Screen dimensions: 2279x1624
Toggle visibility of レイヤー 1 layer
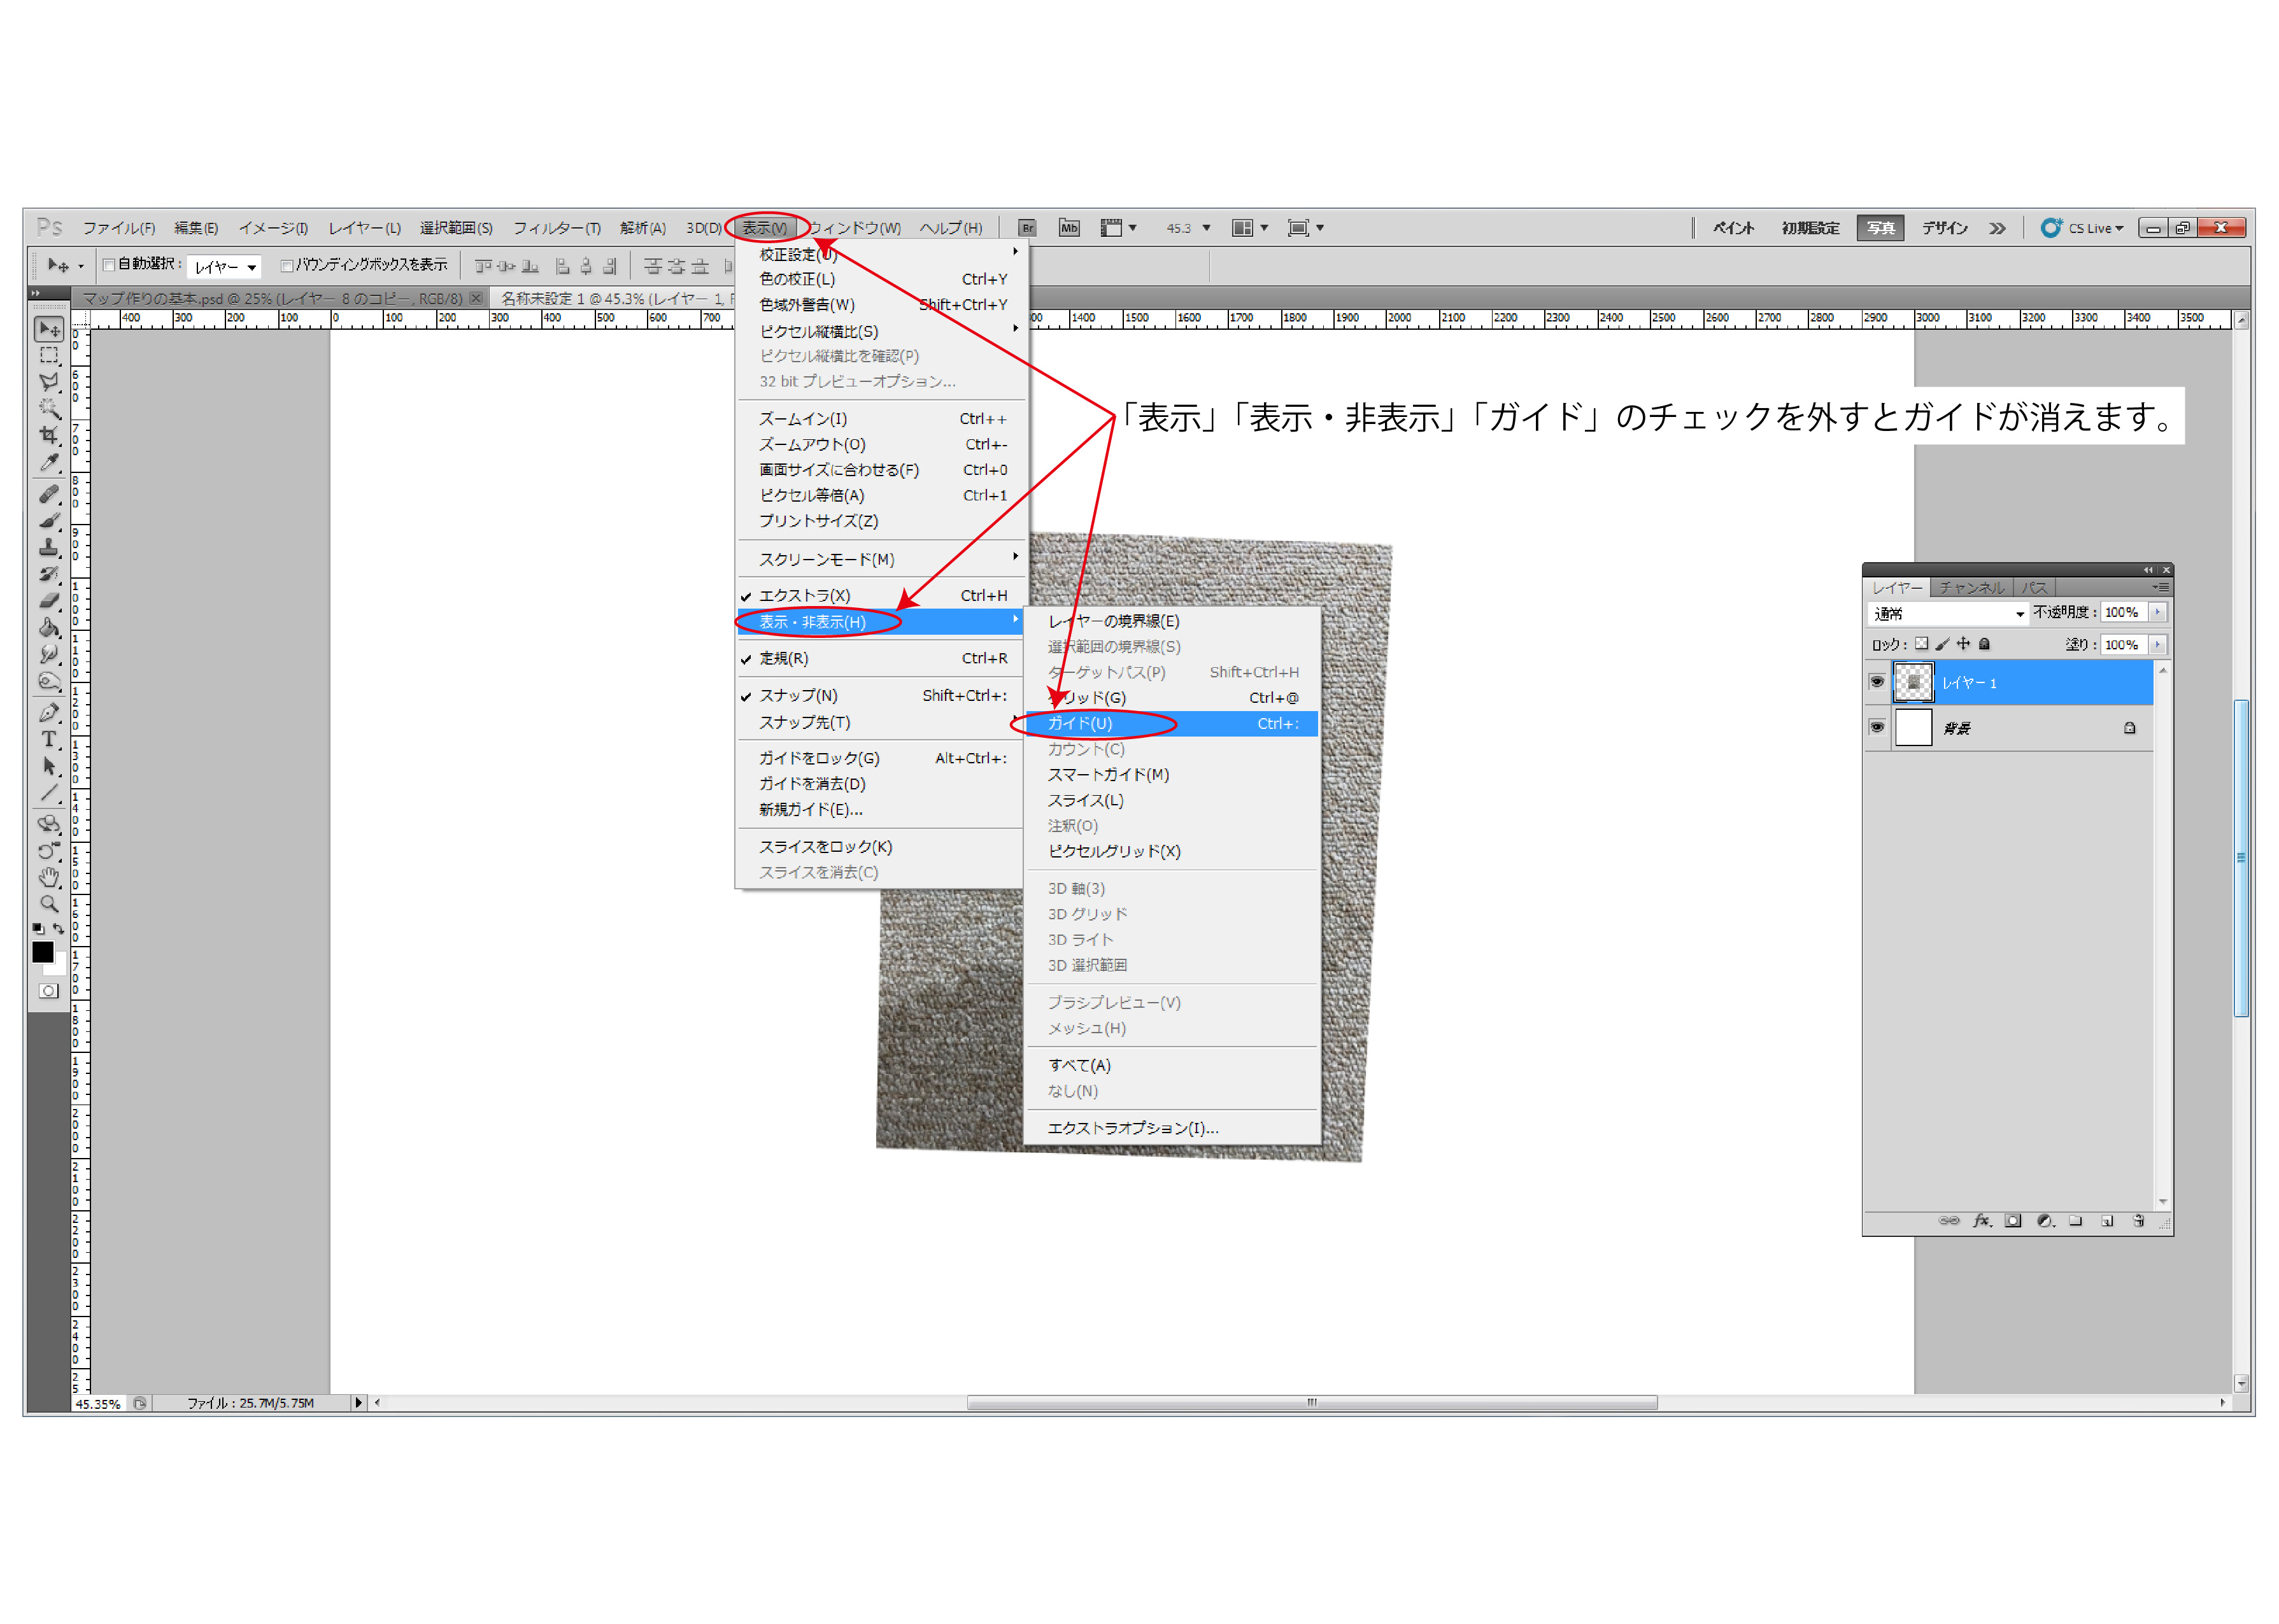coord(1877,682)
